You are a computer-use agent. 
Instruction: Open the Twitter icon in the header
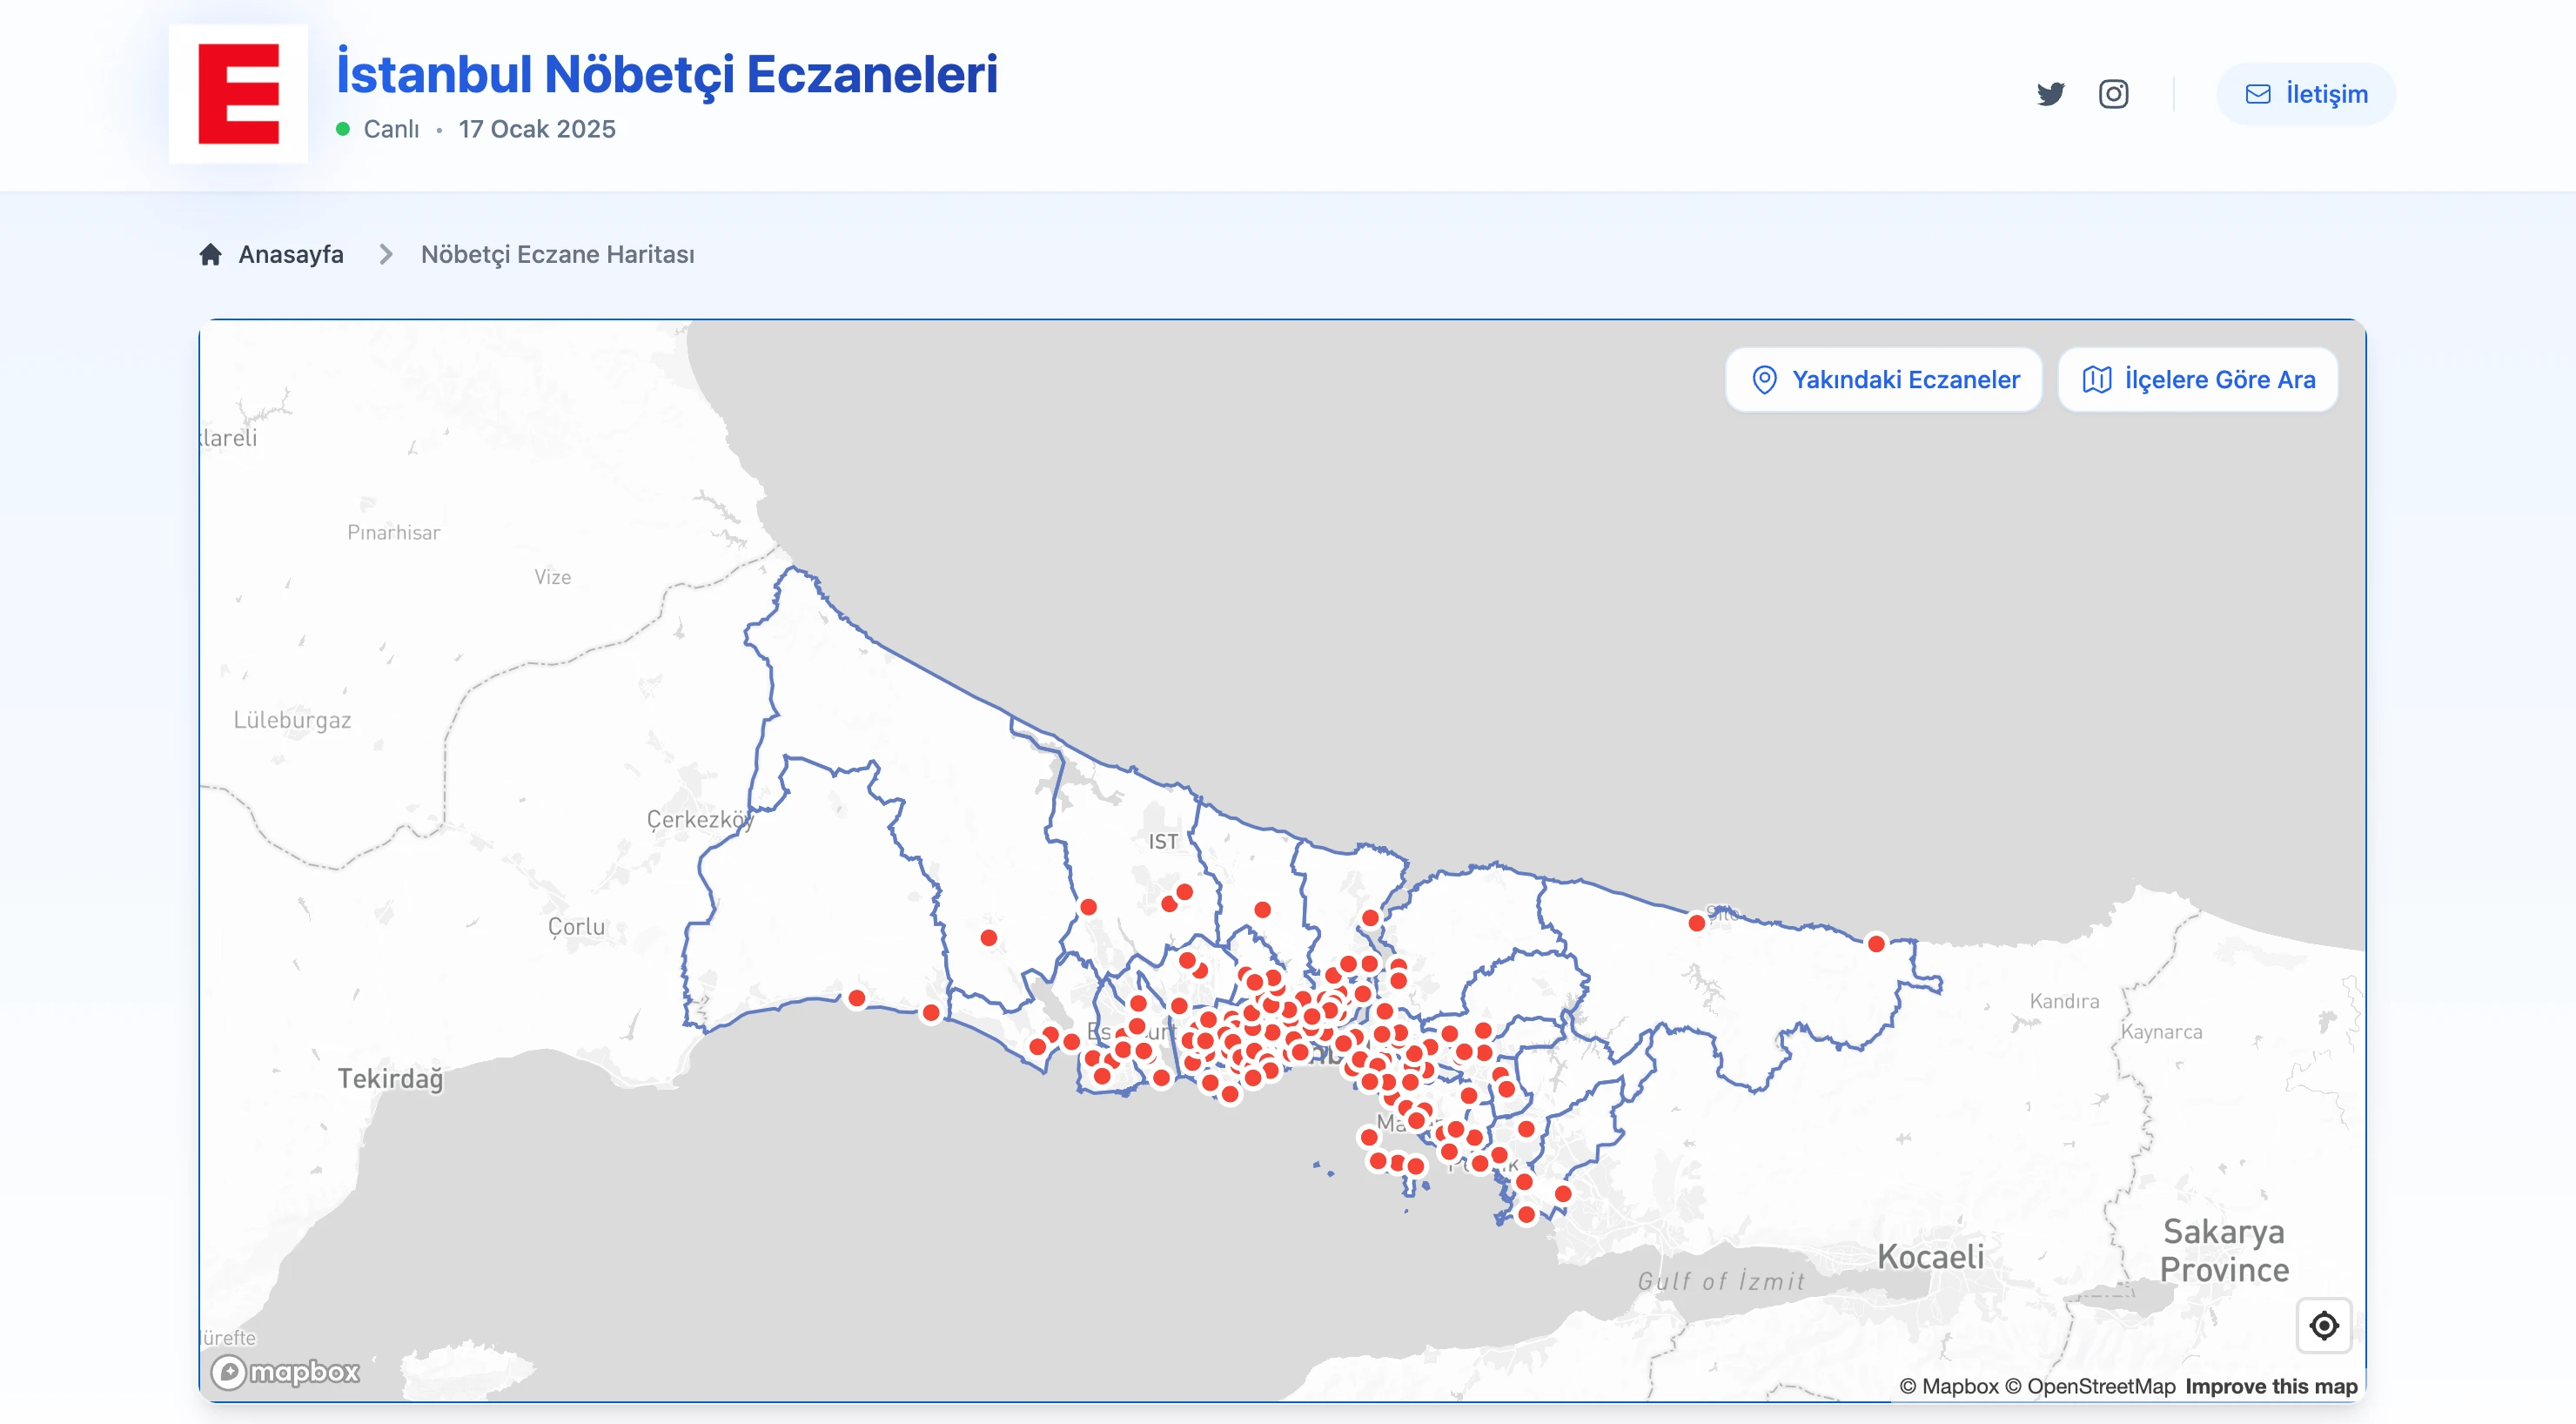[2052, 94]
